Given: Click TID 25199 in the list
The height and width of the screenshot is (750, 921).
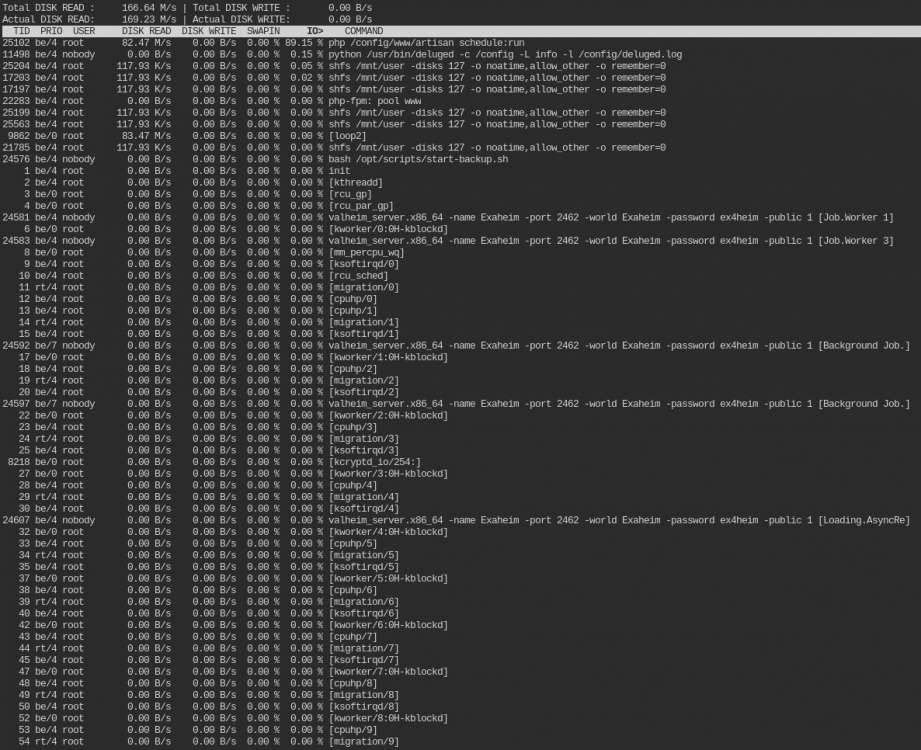Looking at the screenshot, I should (16, 113).
